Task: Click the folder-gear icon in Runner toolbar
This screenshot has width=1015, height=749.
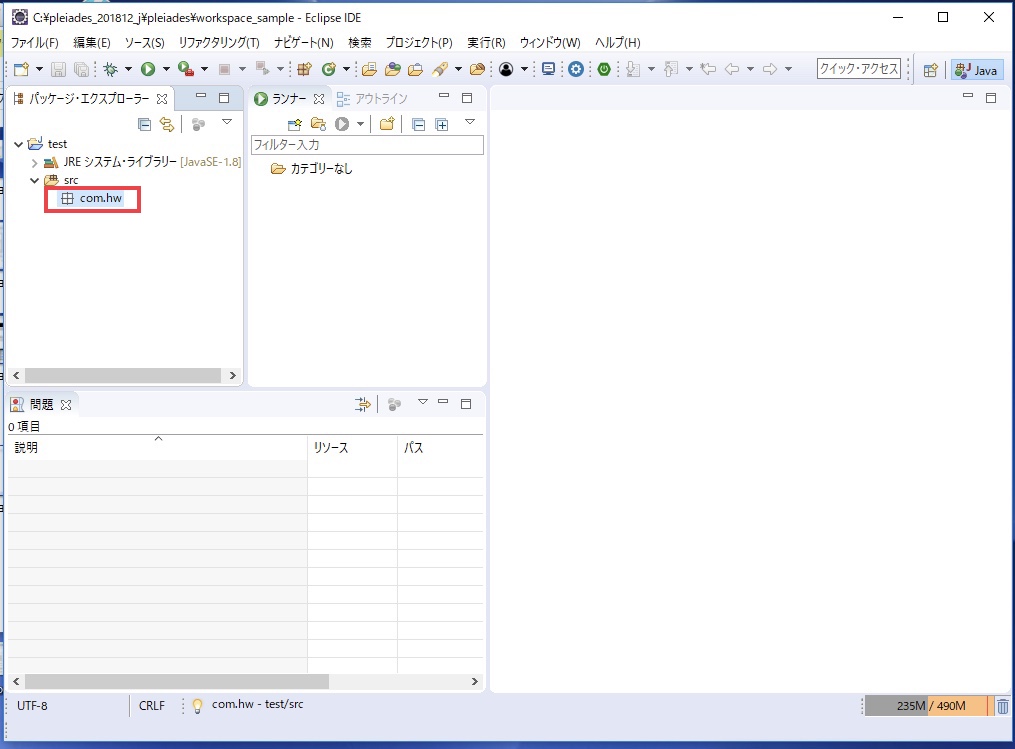Action: pos(318,124)
